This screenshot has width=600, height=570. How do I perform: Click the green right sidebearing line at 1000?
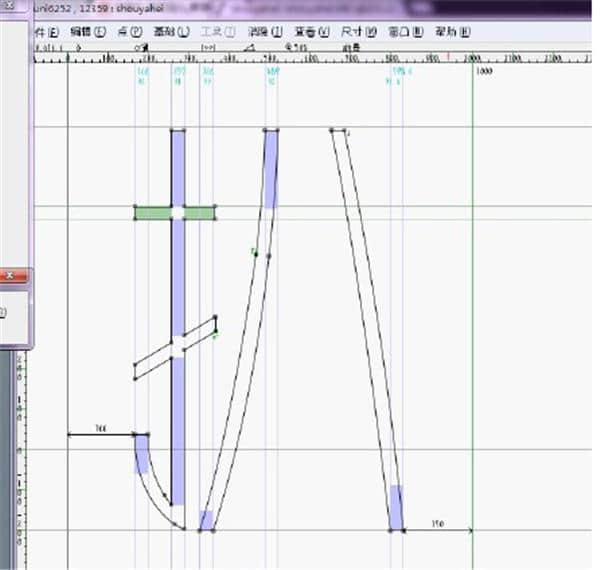pos(472,300)
